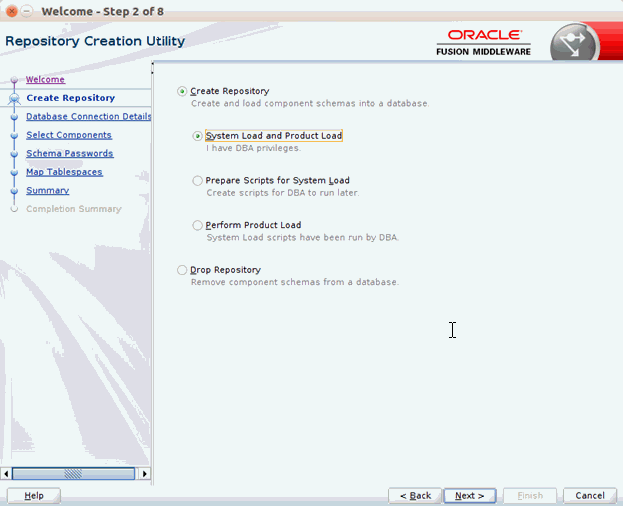This screenshot has height=506, width=623.
Task: Click 'System Load scripts have been run by DBA.' text
Action: pyautogui.click(x=302, y=238)
